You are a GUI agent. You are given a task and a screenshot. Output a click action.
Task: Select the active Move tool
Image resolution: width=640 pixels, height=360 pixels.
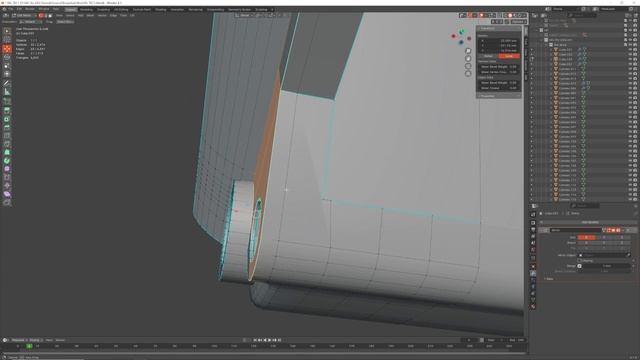[7, 49]
